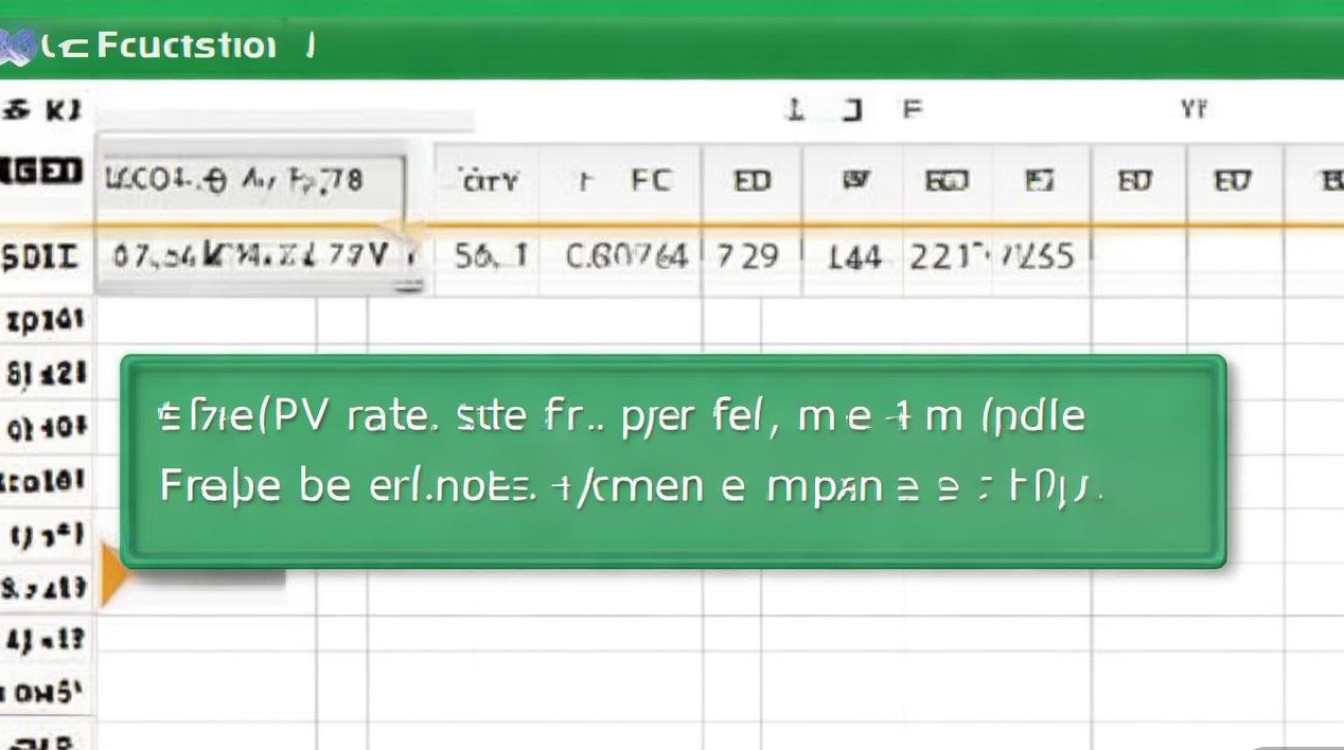Screen dimensions: 1344x750
Task: Select the Fcuctstion title bar label
Action: (x=175, y=45)
